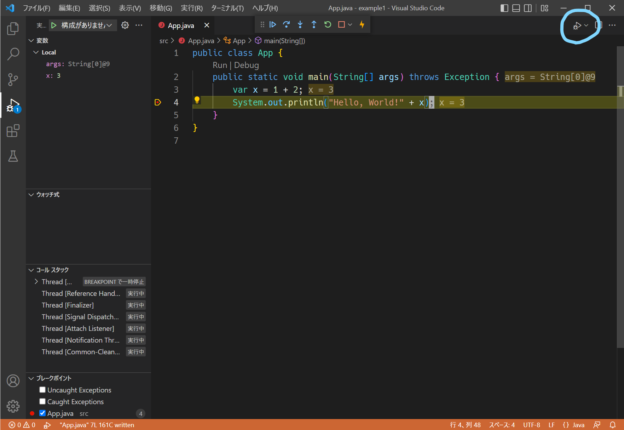Open the editor more actions ellipsis
The height and width of the screenshot is (430, 624).
pos(612,25)
